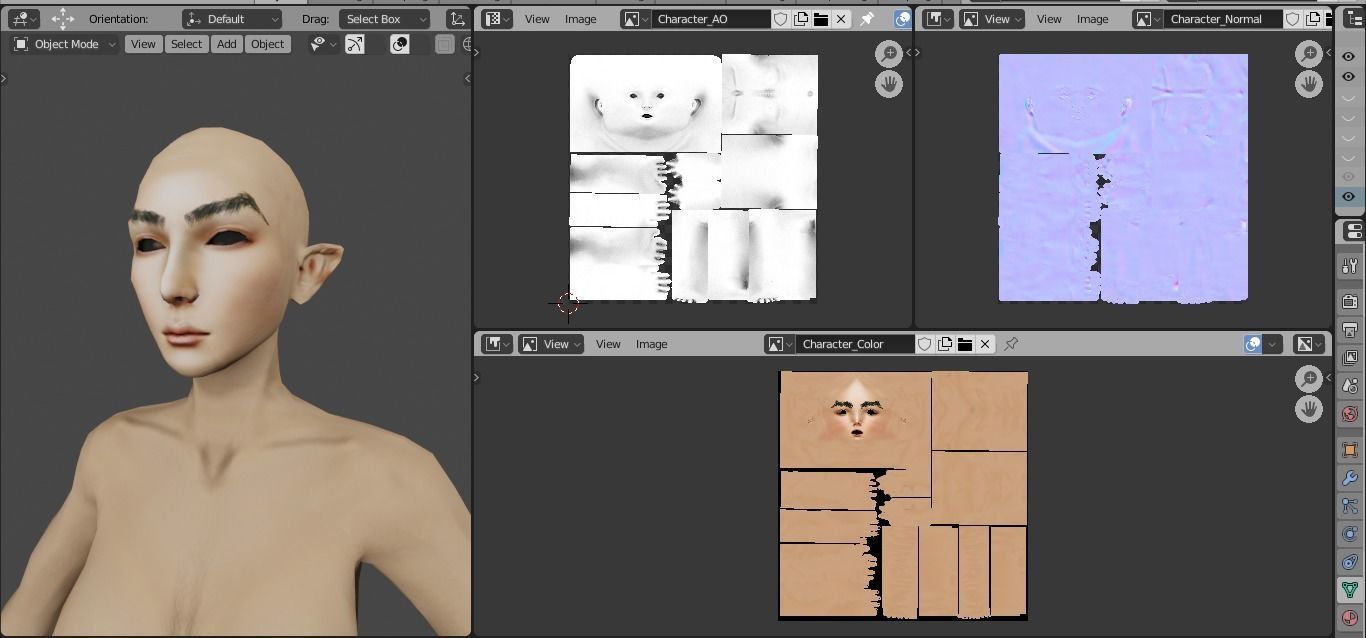Viewport: 1366px width, 638px height.
Task: Open the Character_Color editor type dropdown
Action: tap(497, 344)
